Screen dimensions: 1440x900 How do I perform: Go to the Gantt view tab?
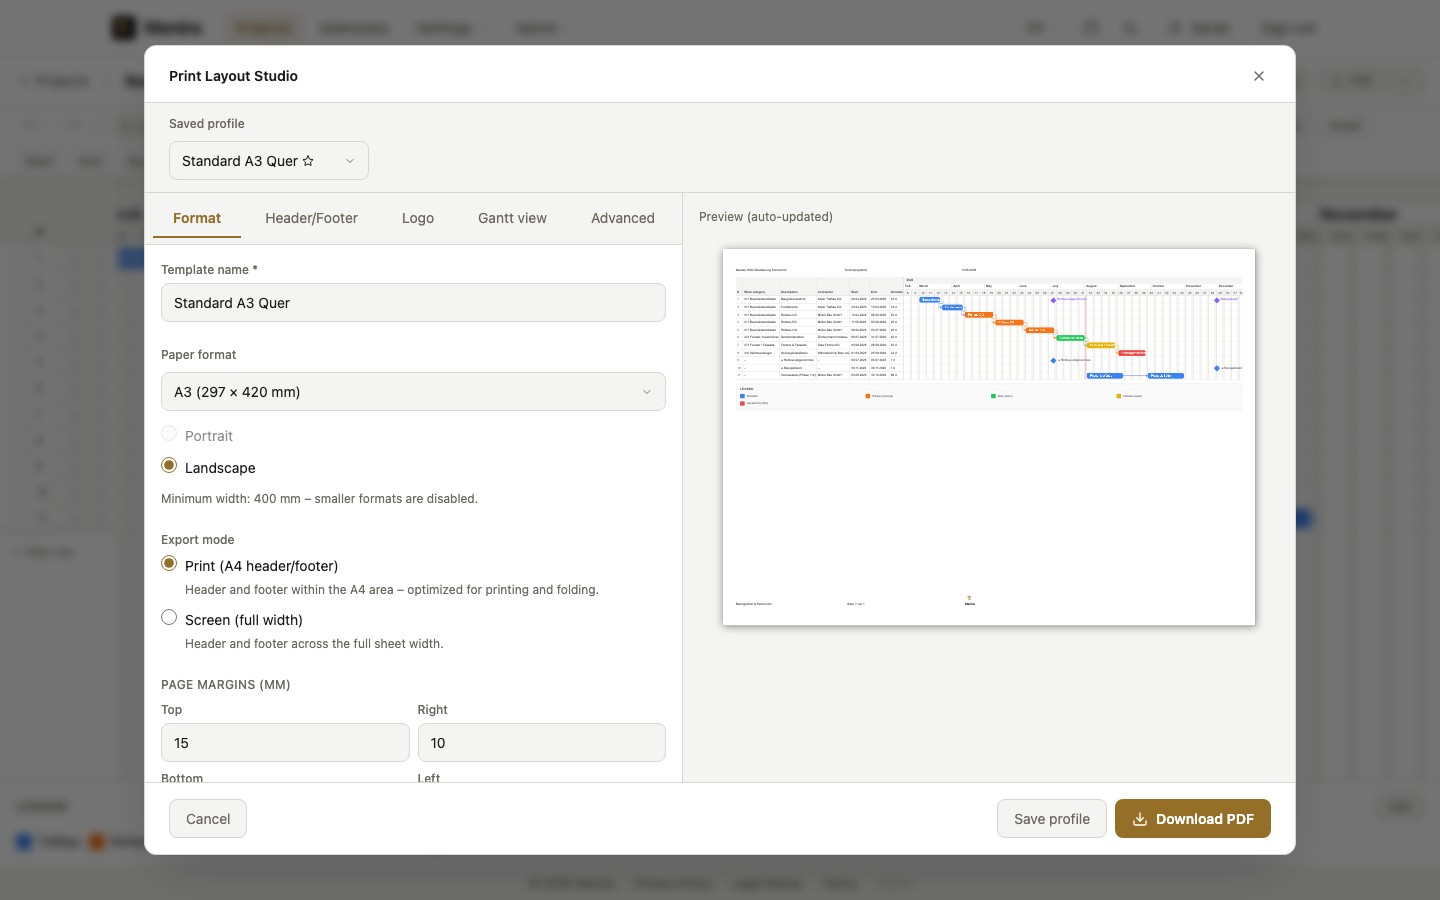[512, 218]
